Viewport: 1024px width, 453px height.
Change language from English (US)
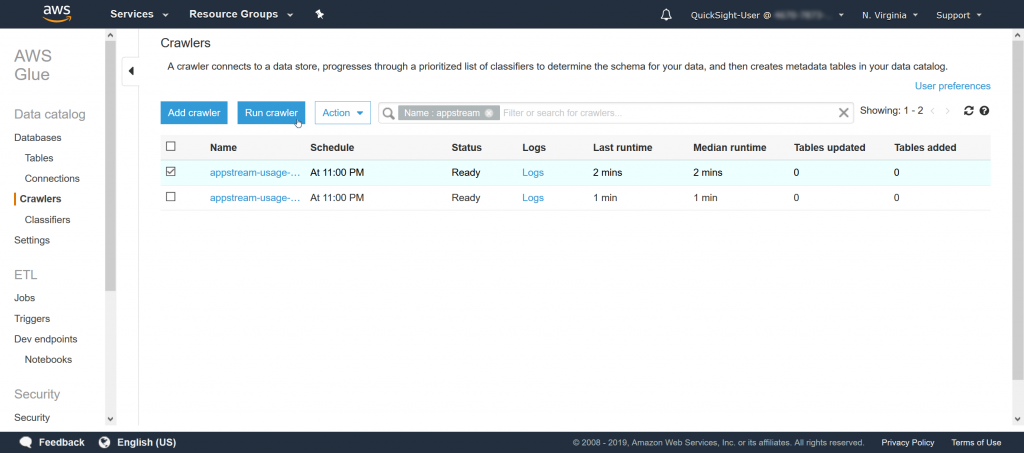pyautogui.click(x=146, y=442)
